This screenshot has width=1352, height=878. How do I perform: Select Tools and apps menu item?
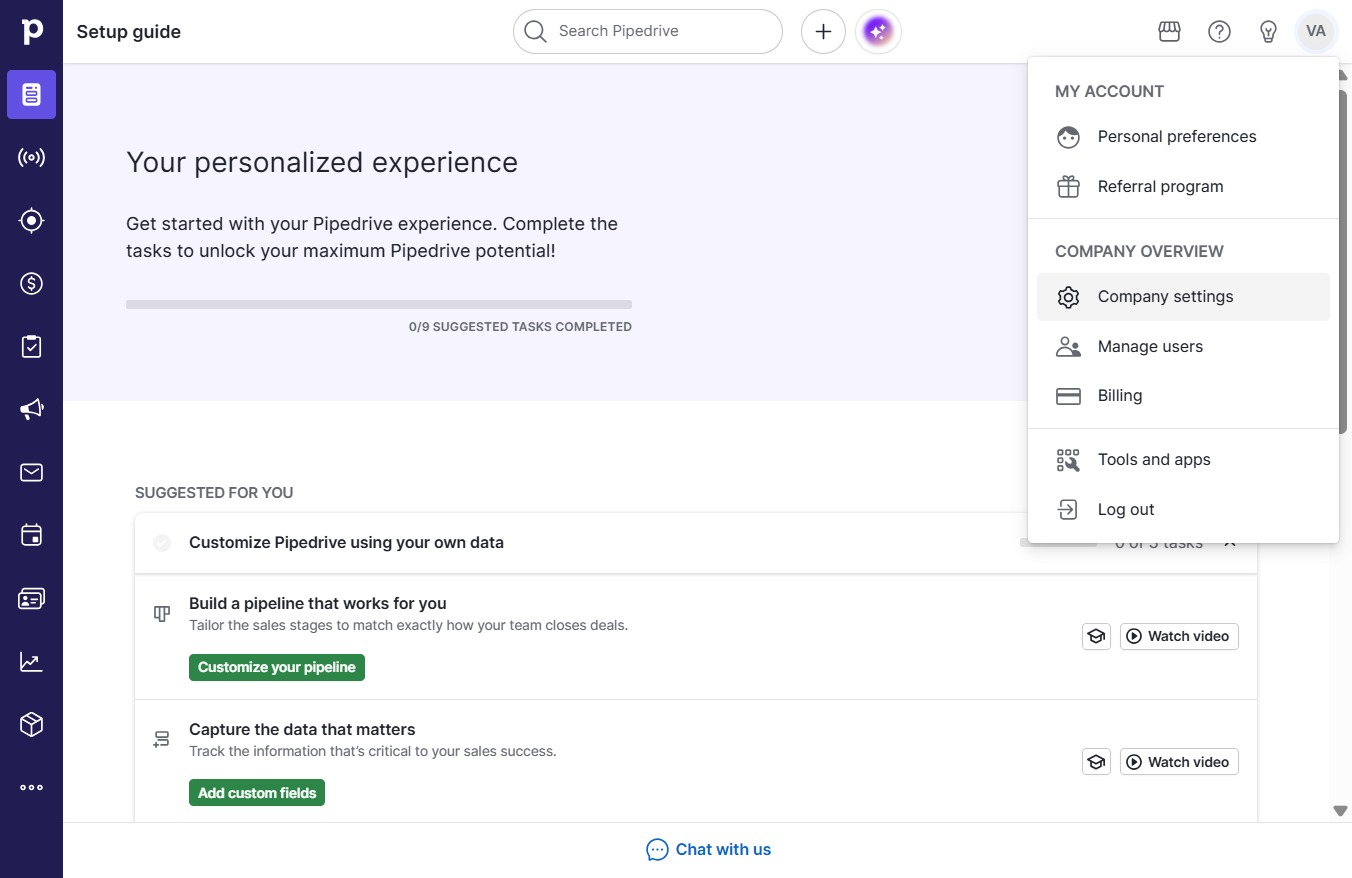coord(1183,460)
